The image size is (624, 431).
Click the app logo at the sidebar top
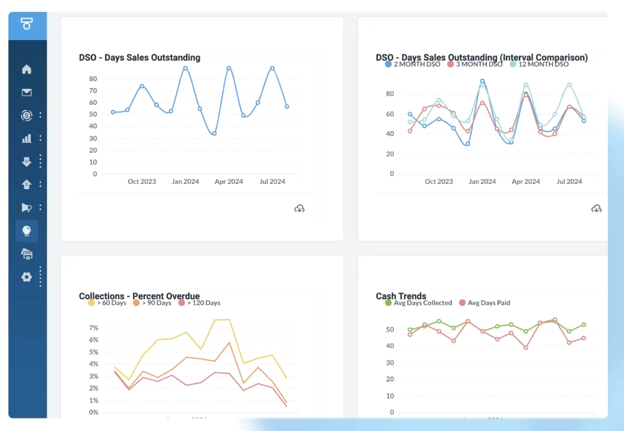pos(27,24)
